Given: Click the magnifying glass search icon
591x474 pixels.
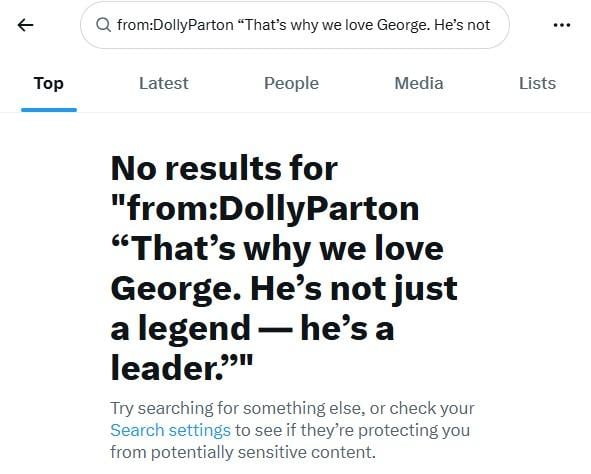Looking at the screenshot, I should (103, 25).
